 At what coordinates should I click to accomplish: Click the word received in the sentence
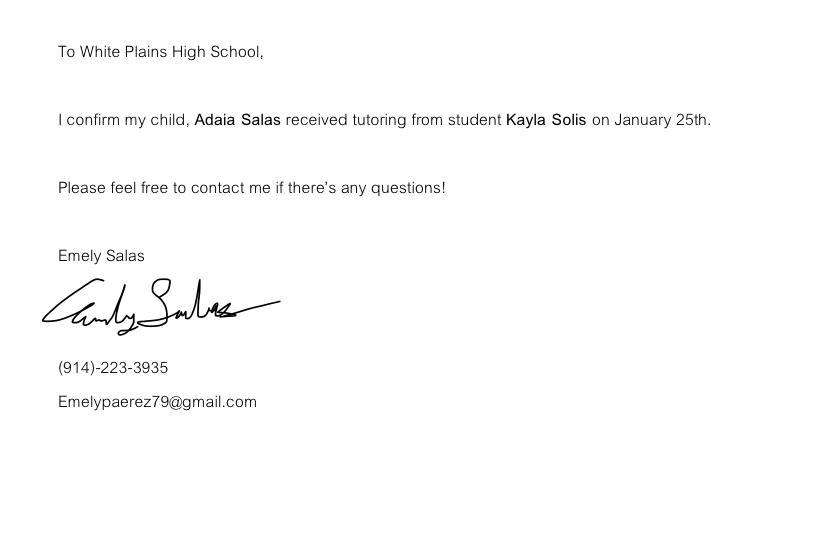[x=316, y=120]
